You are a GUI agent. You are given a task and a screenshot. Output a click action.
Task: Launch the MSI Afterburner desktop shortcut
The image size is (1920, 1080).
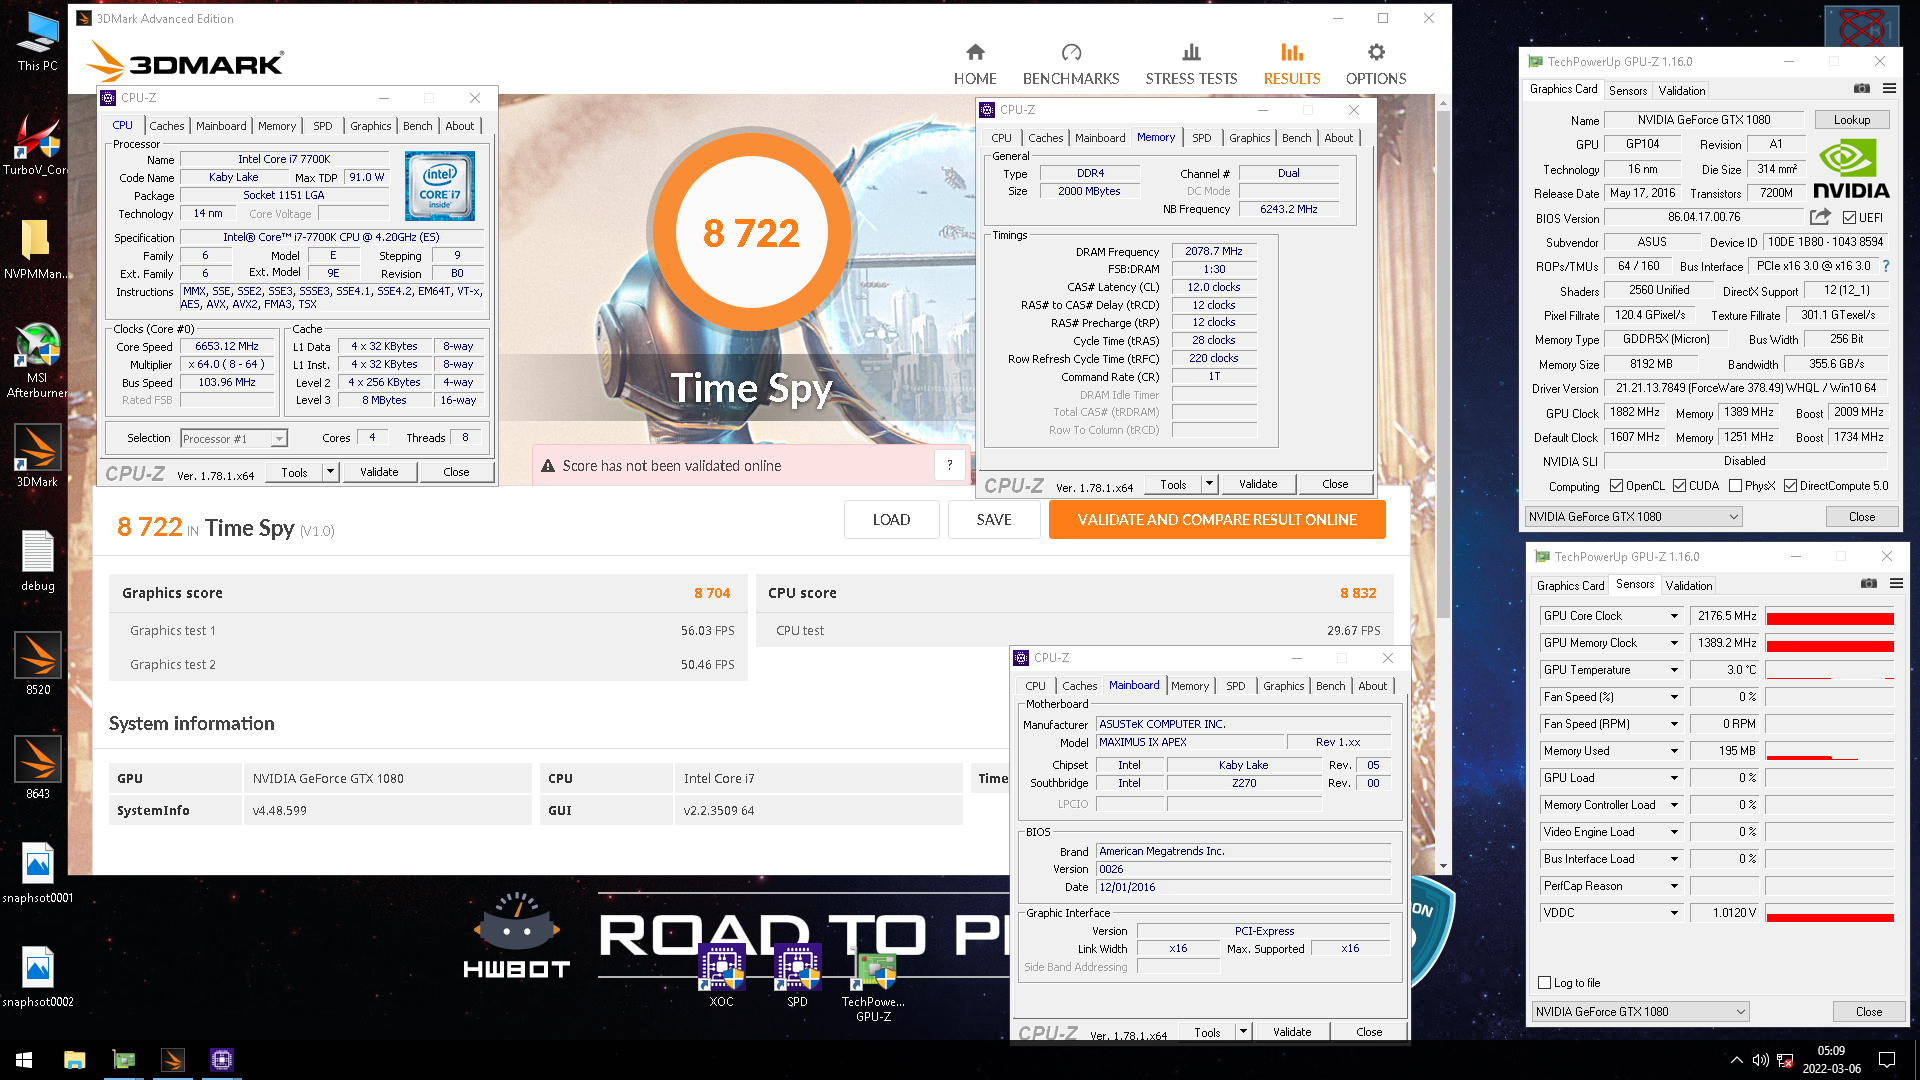[x=37, y=360]
